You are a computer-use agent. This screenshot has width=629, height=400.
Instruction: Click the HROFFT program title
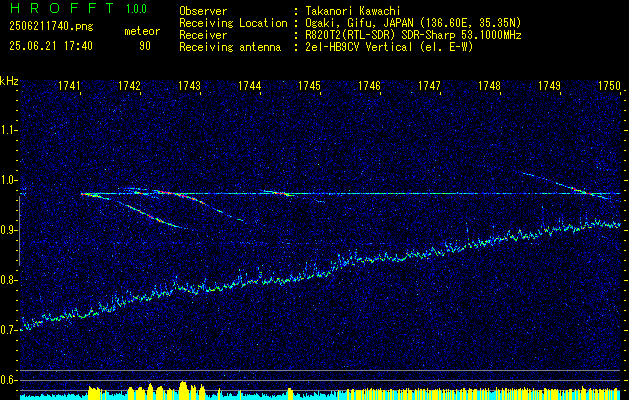pos(62,8)
